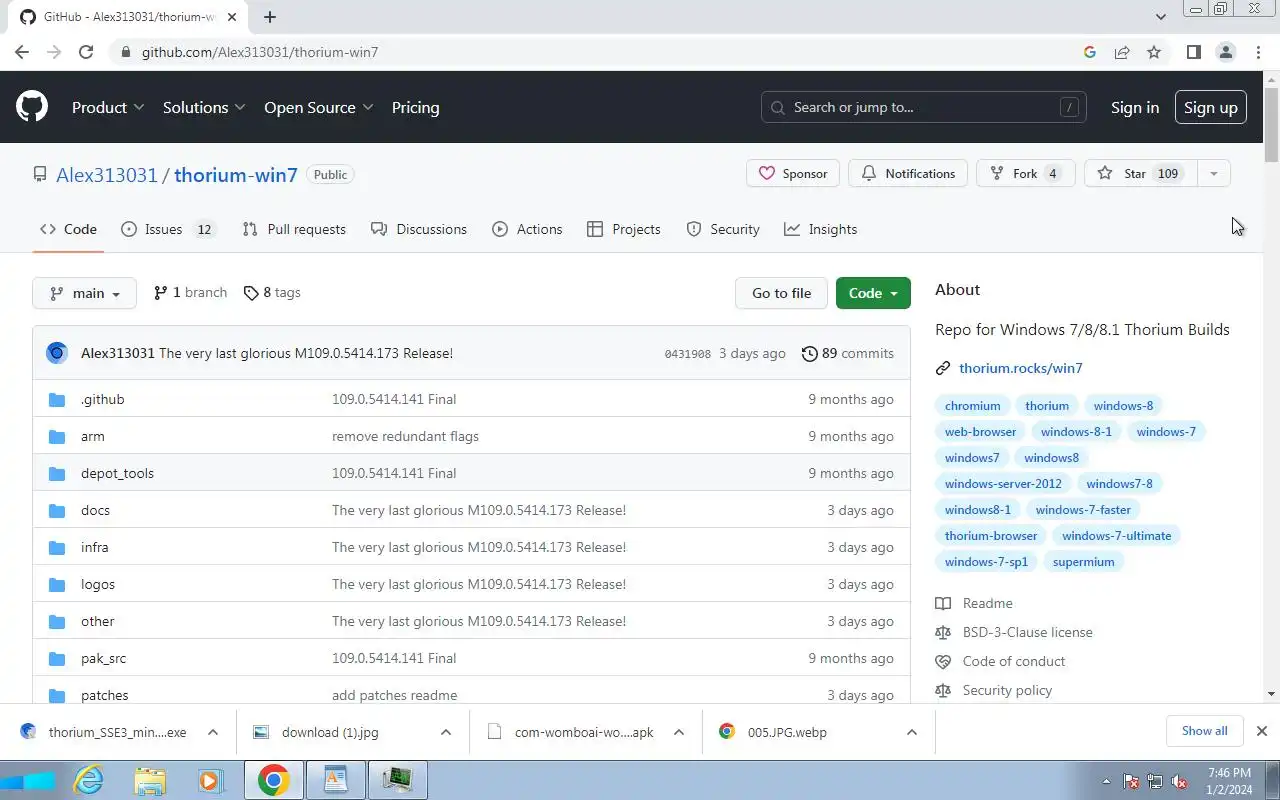The image size is (1280, 800).
Task: Select the Insights tab
Action: [x=821, y=229]
